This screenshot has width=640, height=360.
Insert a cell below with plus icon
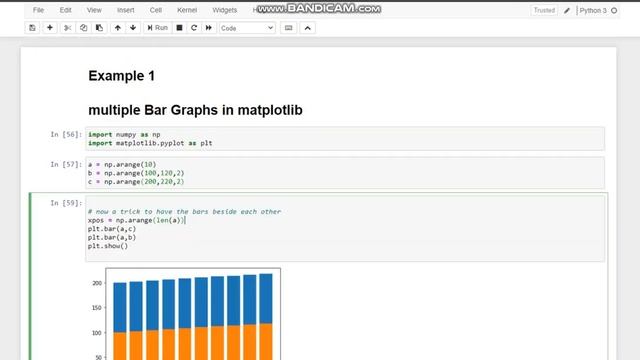click(50, 28)
